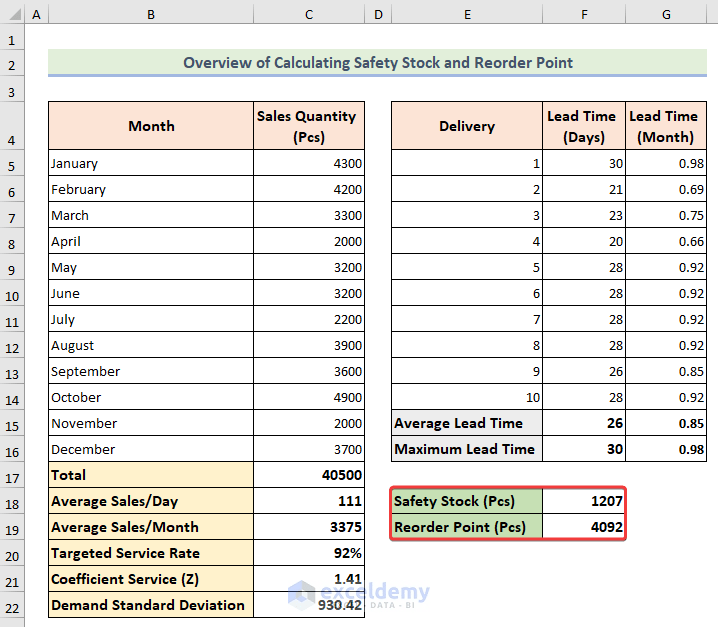Select the 'September' cell
The height and width of the screenshot is (627, 718).
pos(151,371)
